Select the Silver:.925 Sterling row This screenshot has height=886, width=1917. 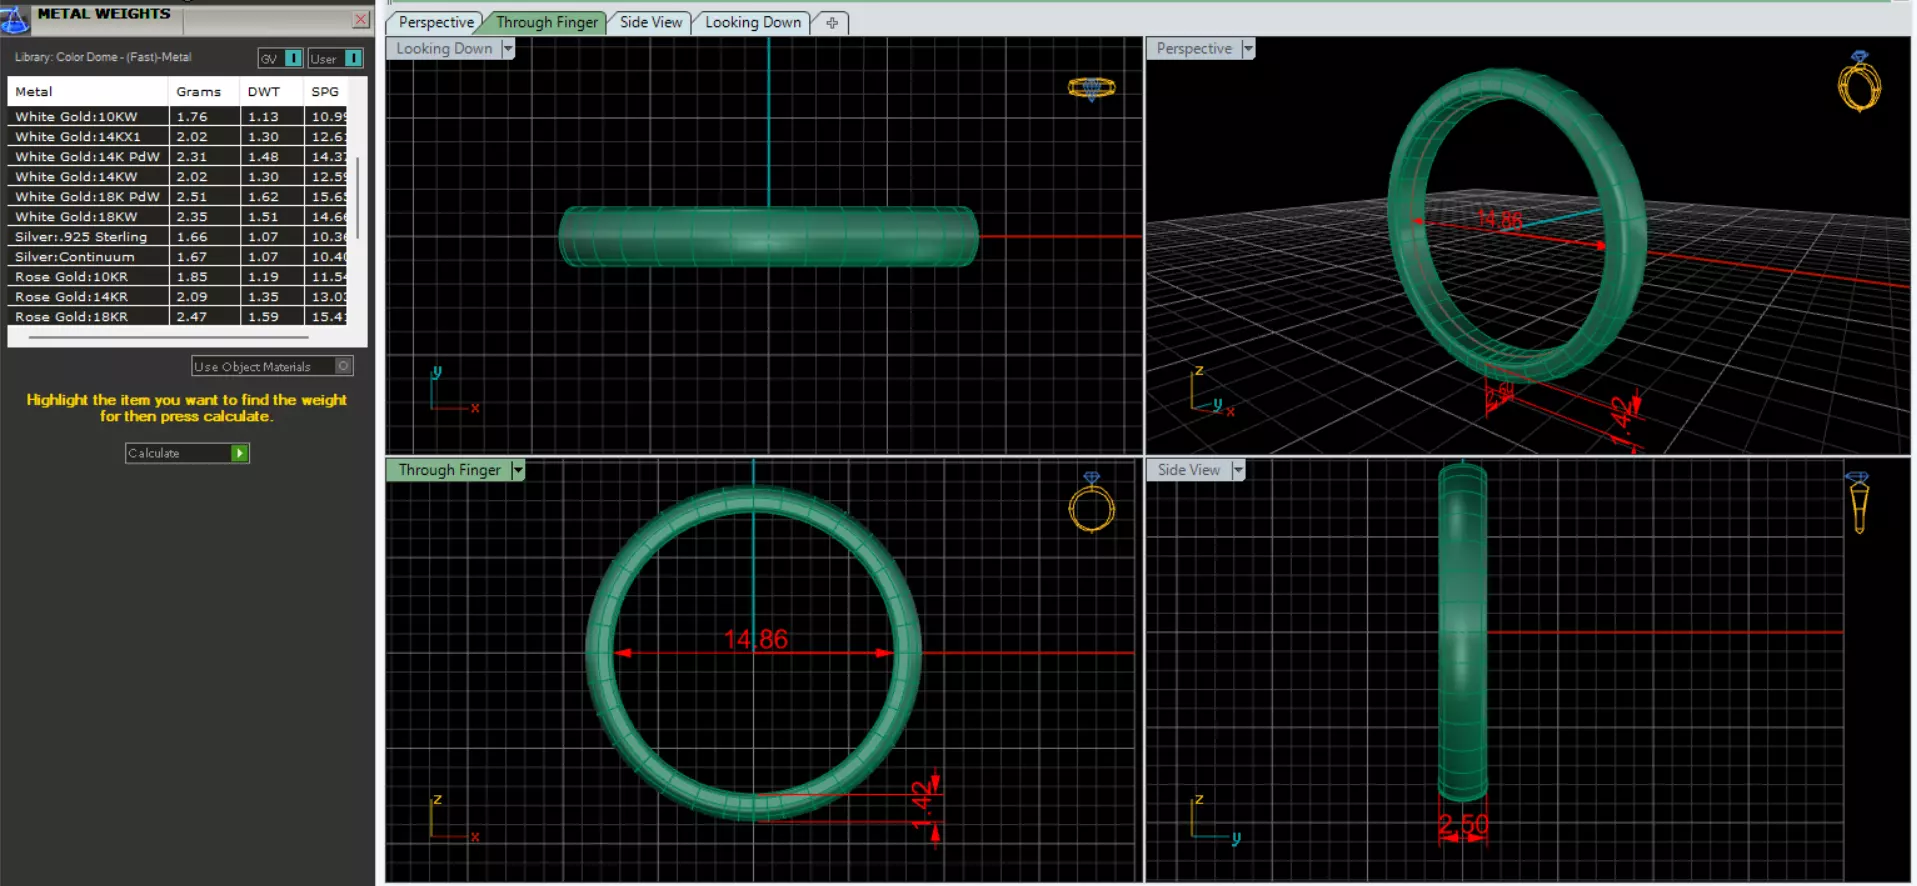pos(177,236)
